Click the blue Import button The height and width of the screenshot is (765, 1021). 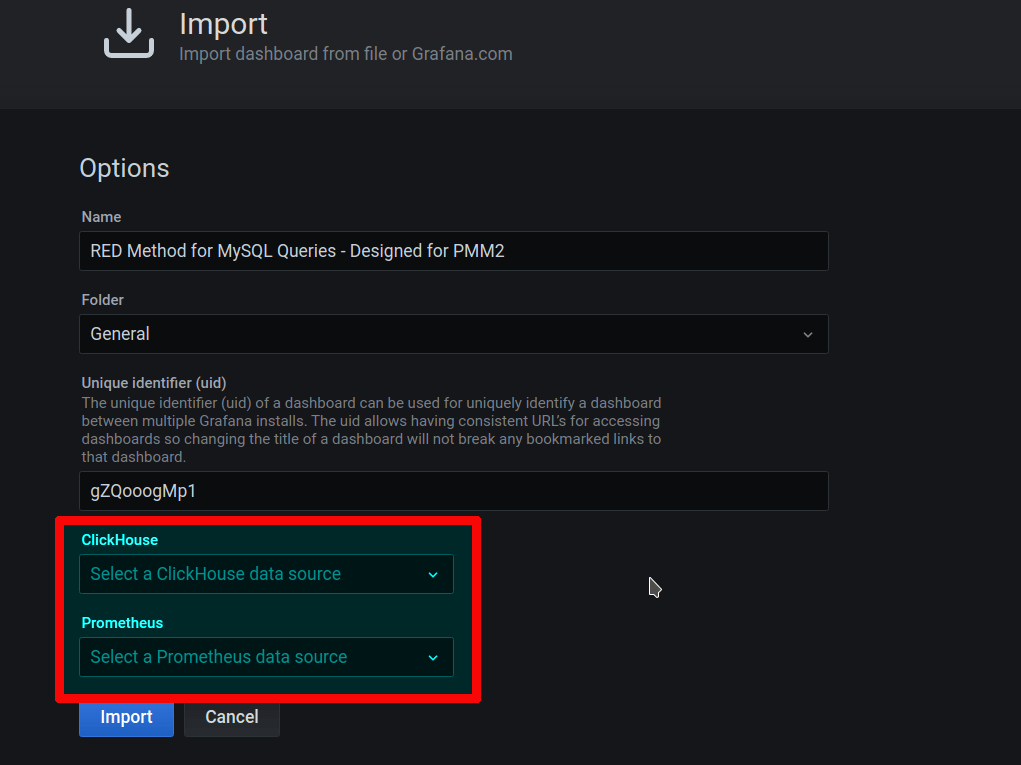126,717
